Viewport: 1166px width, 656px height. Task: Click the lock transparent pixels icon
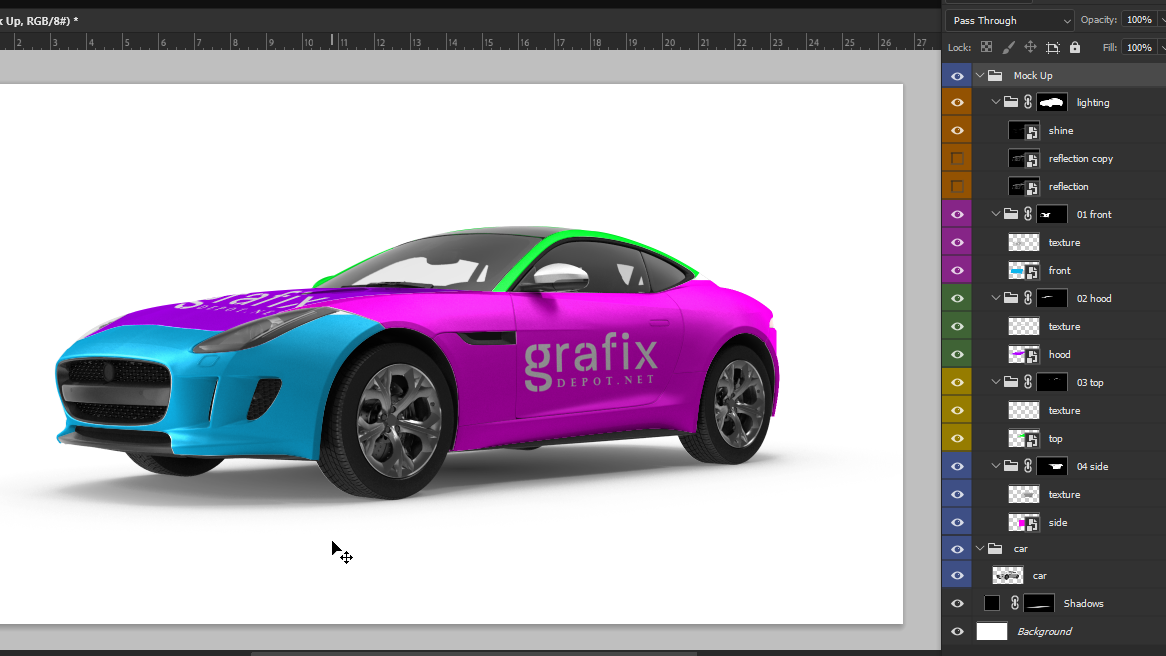[x=986, y=47]
